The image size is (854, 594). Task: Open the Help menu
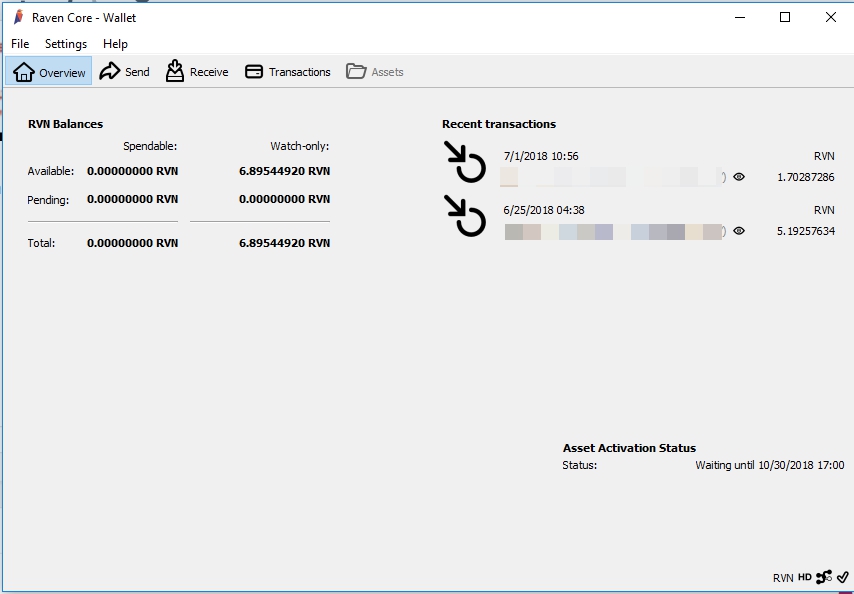tap(115, 44)
